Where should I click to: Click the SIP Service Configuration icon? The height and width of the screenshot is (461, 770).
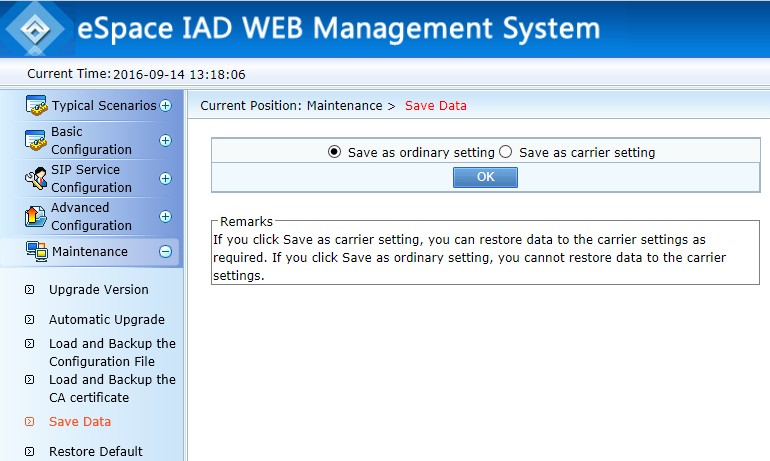point(36,179)
